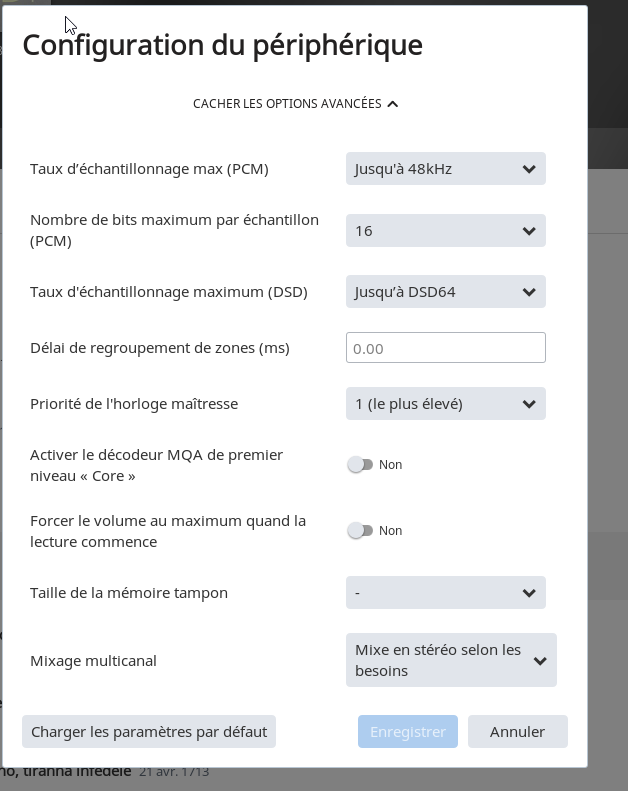Click the arrow icon of the '16' bits selector

tap(529, 231)
